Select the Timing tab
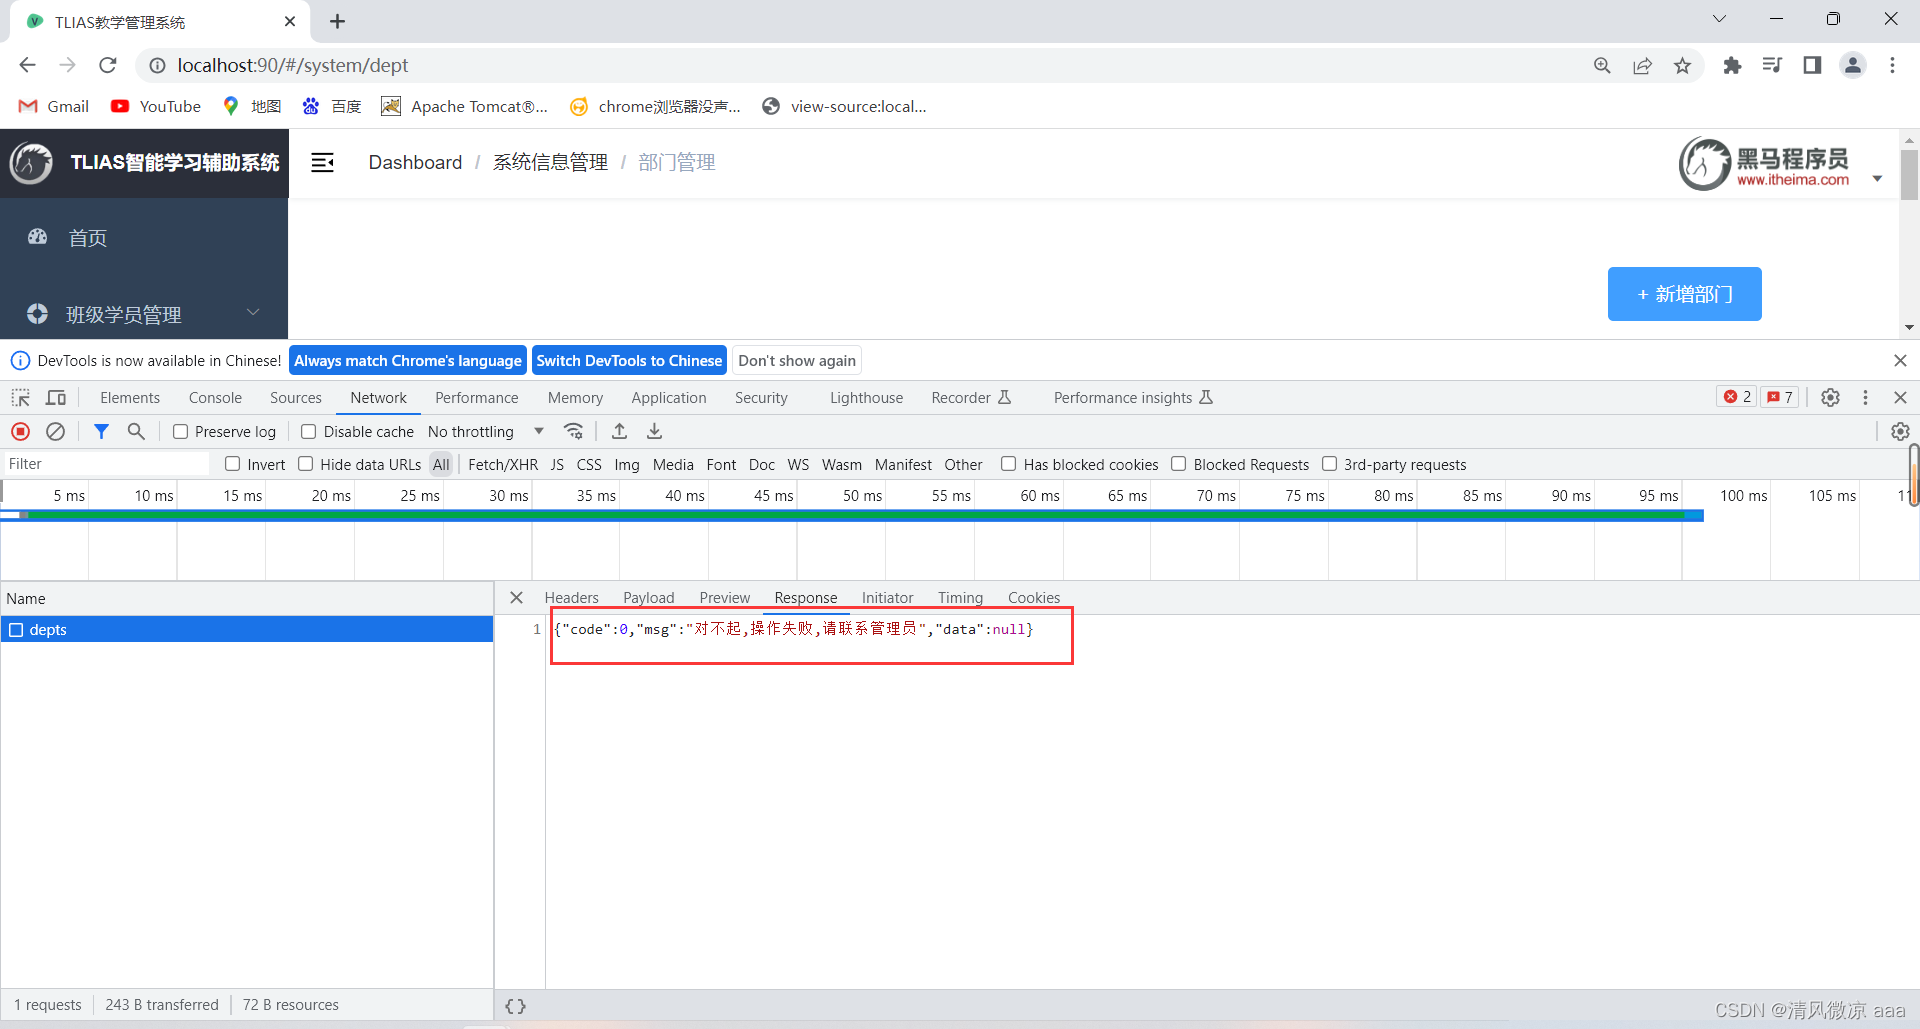 [960, 597]
